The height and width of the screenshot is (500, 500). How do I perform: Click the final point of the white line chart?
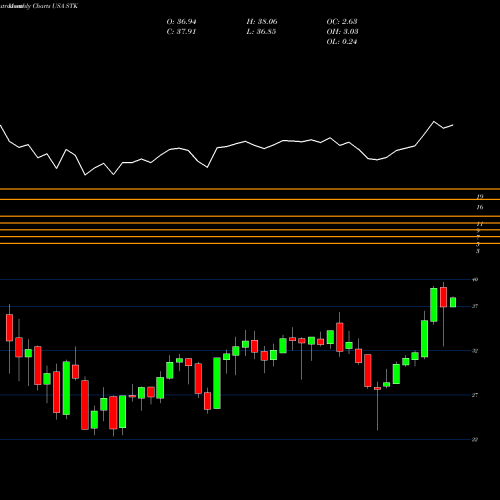coord(453,125)
